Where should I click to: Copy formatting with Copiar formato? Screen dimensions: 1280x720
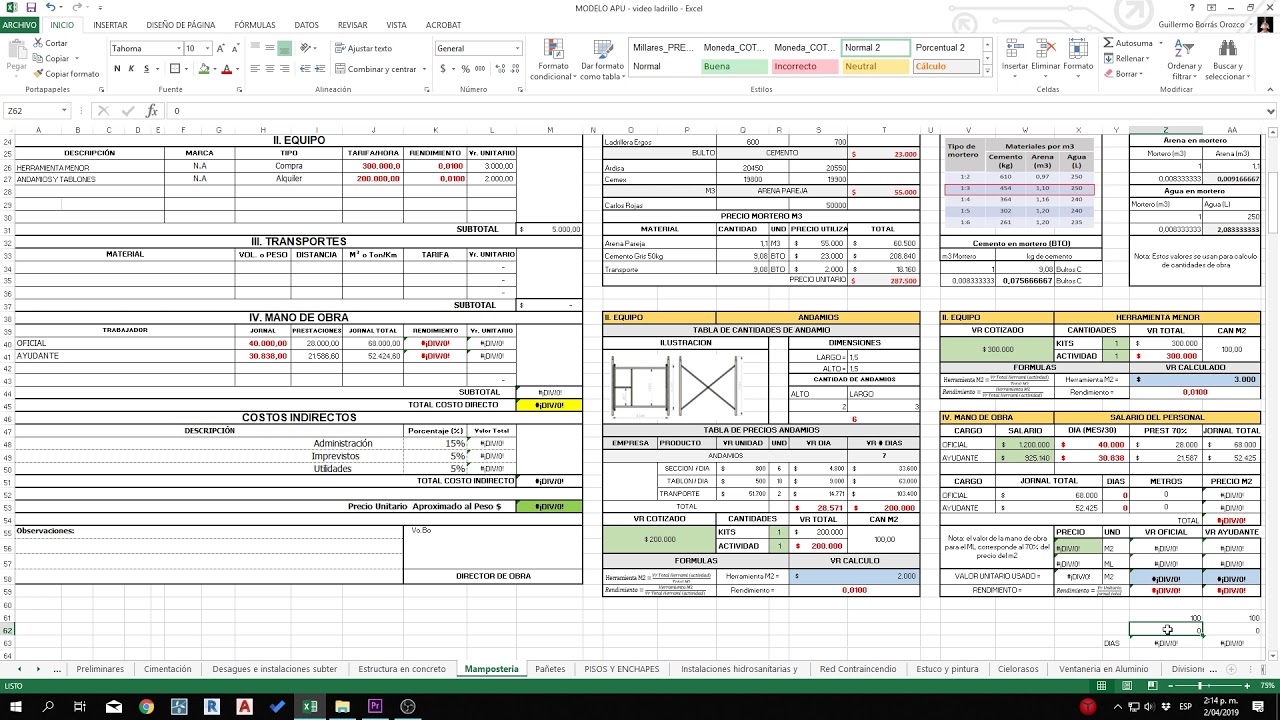(66, 74)
